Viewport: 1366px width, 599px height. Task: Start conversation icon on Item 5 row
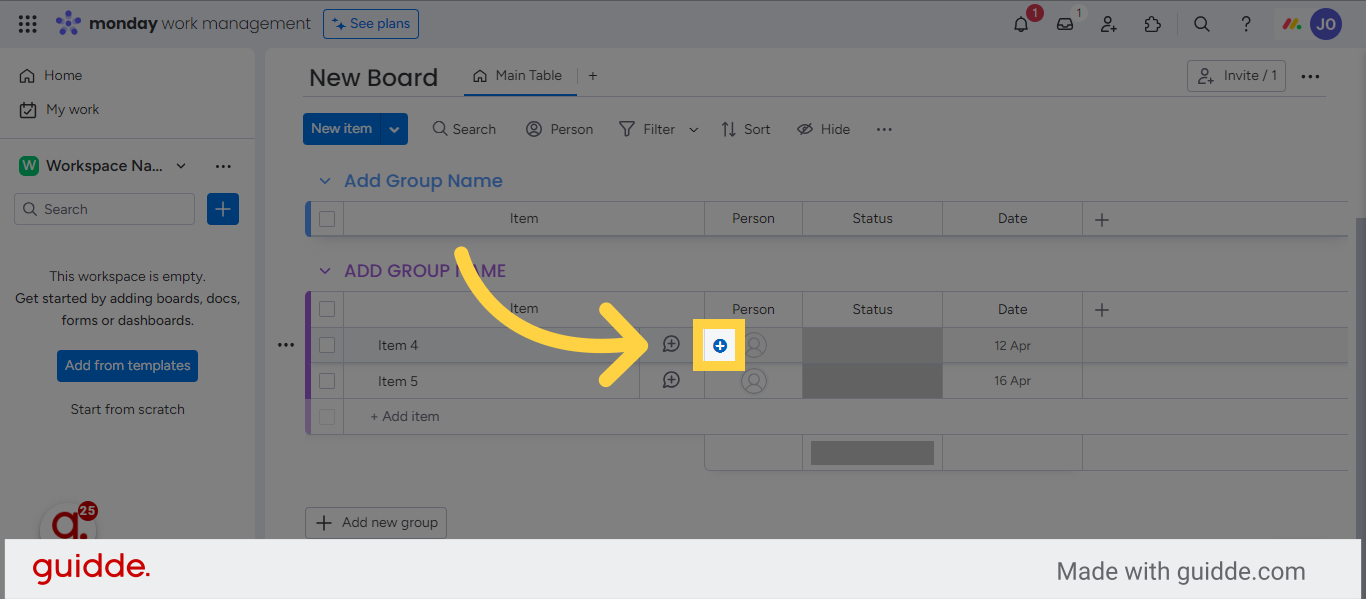(x=671, y=381)
